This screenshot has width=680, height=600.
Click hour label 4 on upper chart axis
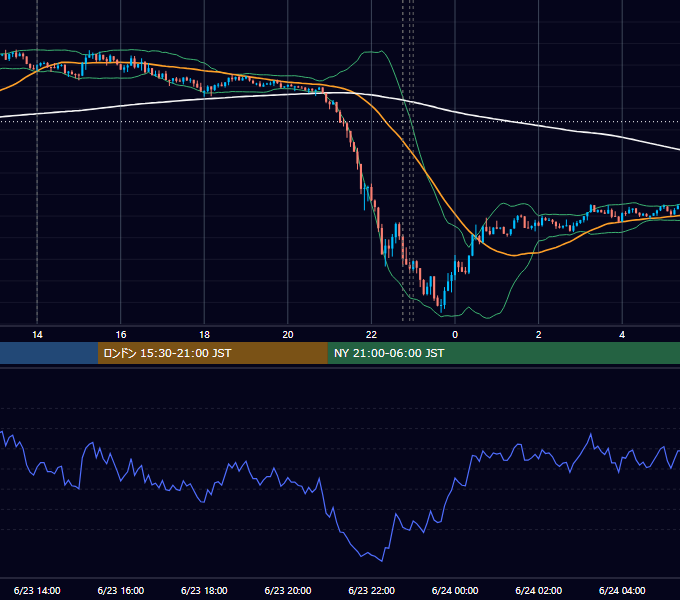[x=622, y=335]
